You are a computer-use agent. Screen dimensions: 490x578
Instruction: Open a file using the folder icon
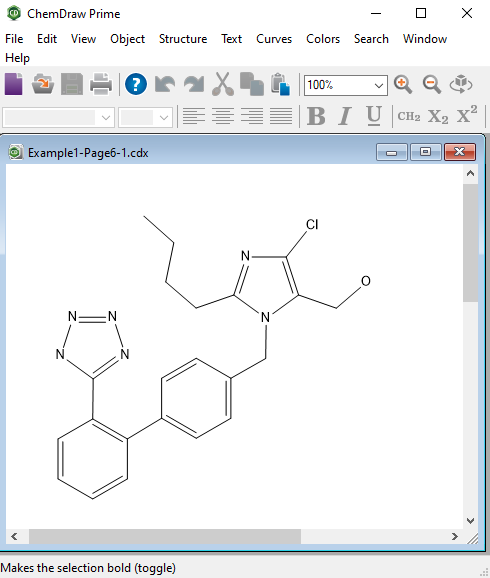(43, 84)
